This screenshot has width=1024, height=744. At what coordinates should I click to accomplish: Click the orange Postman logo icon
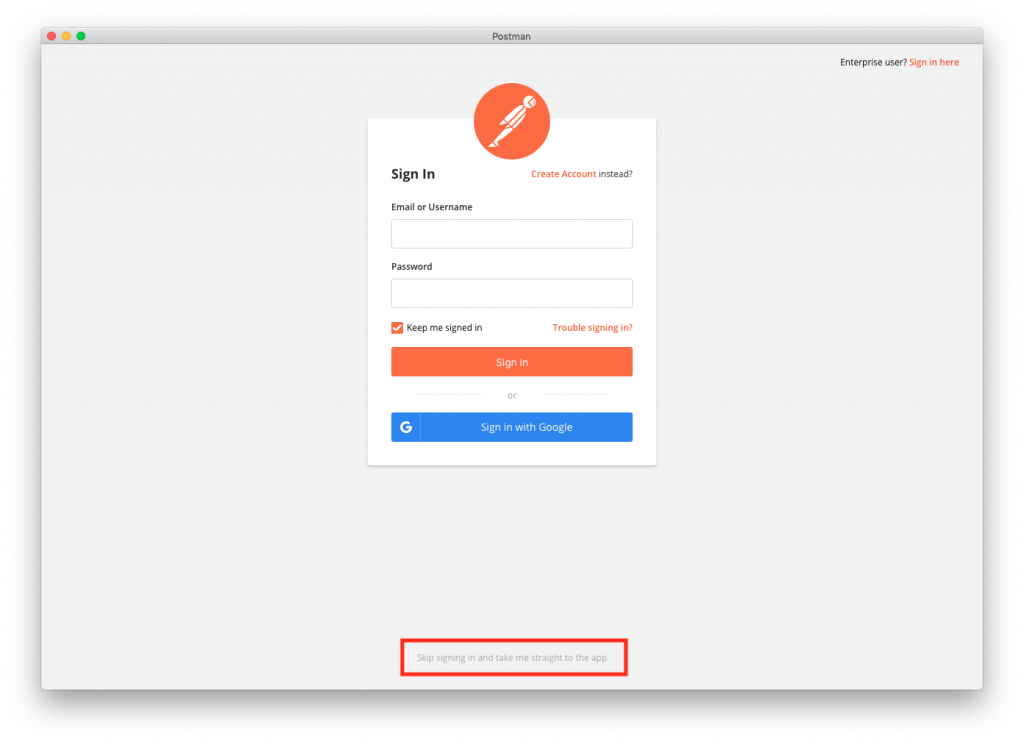point(511,121)
